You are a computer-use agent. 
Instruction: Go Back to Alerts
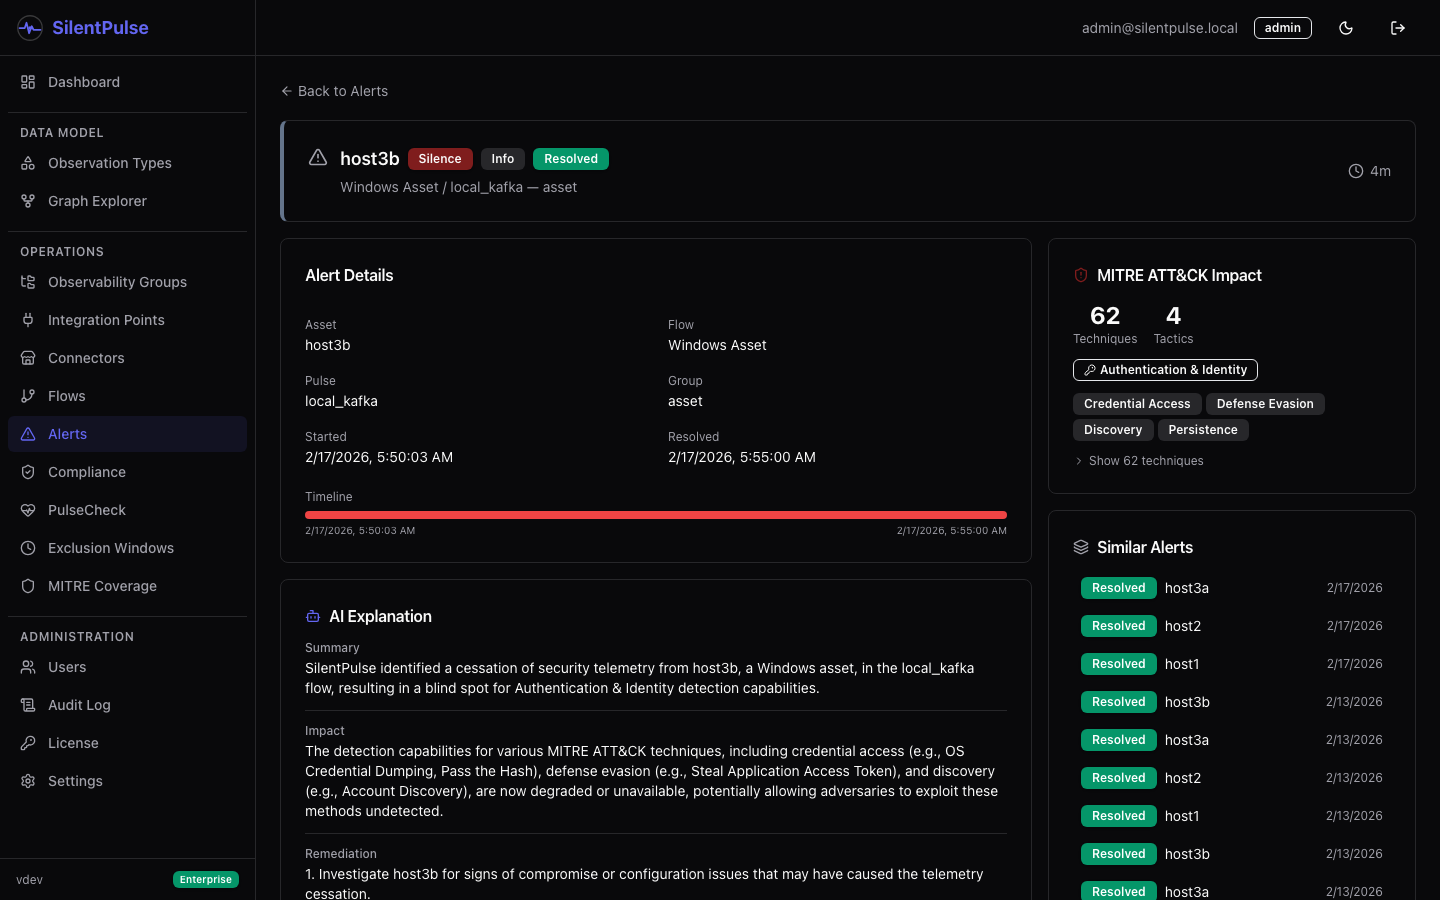(x=334, y=91)
